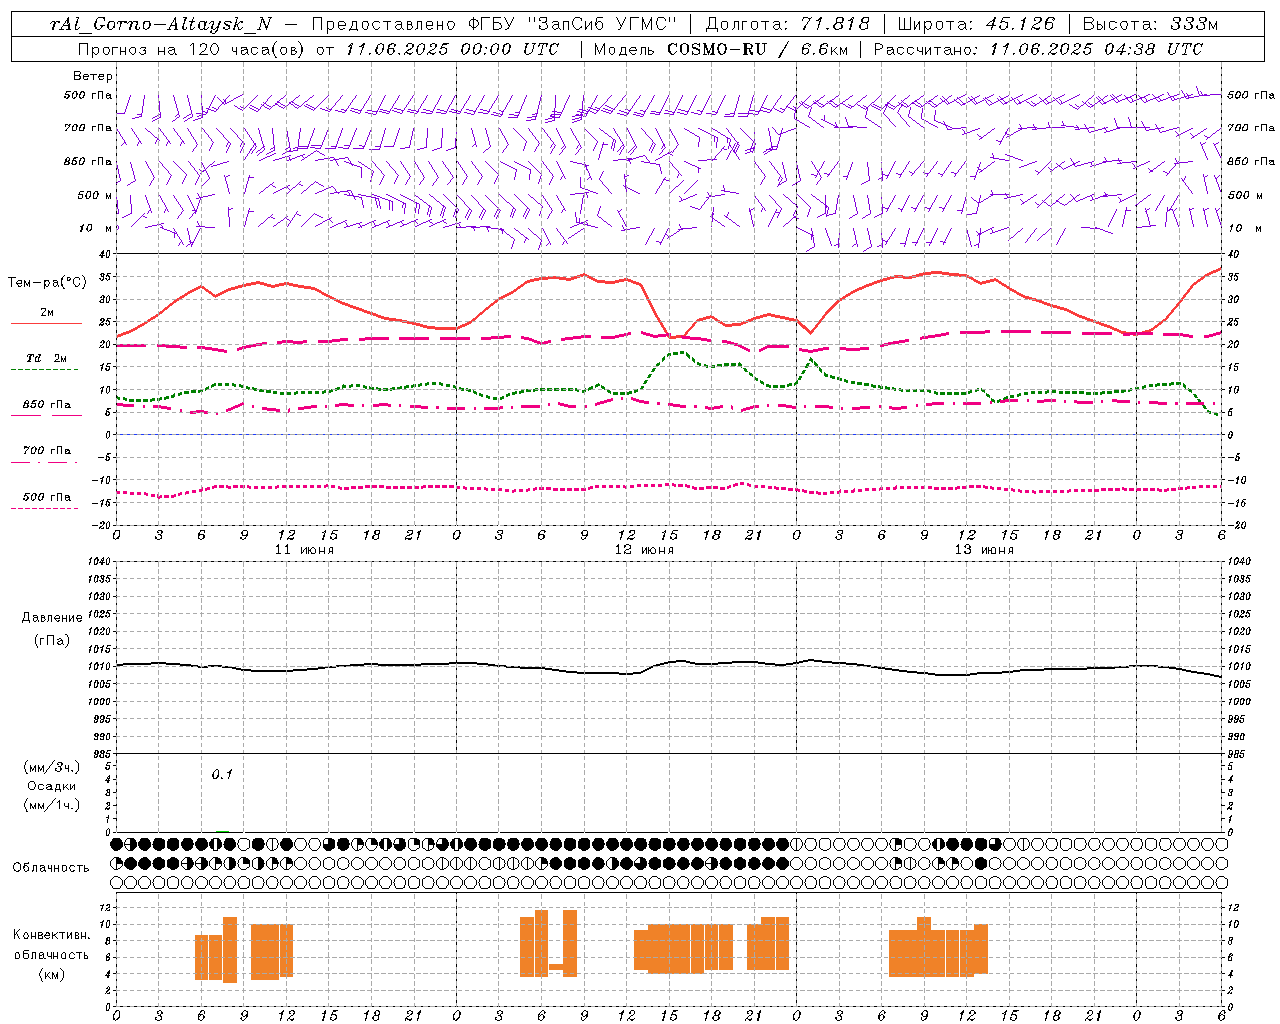Image resolution: width=1280 pixels, height=1024 pixels.
Task: Click the text Предоставлено ФГБУ "ЗапСиб УГМС"
Action: 494,24
